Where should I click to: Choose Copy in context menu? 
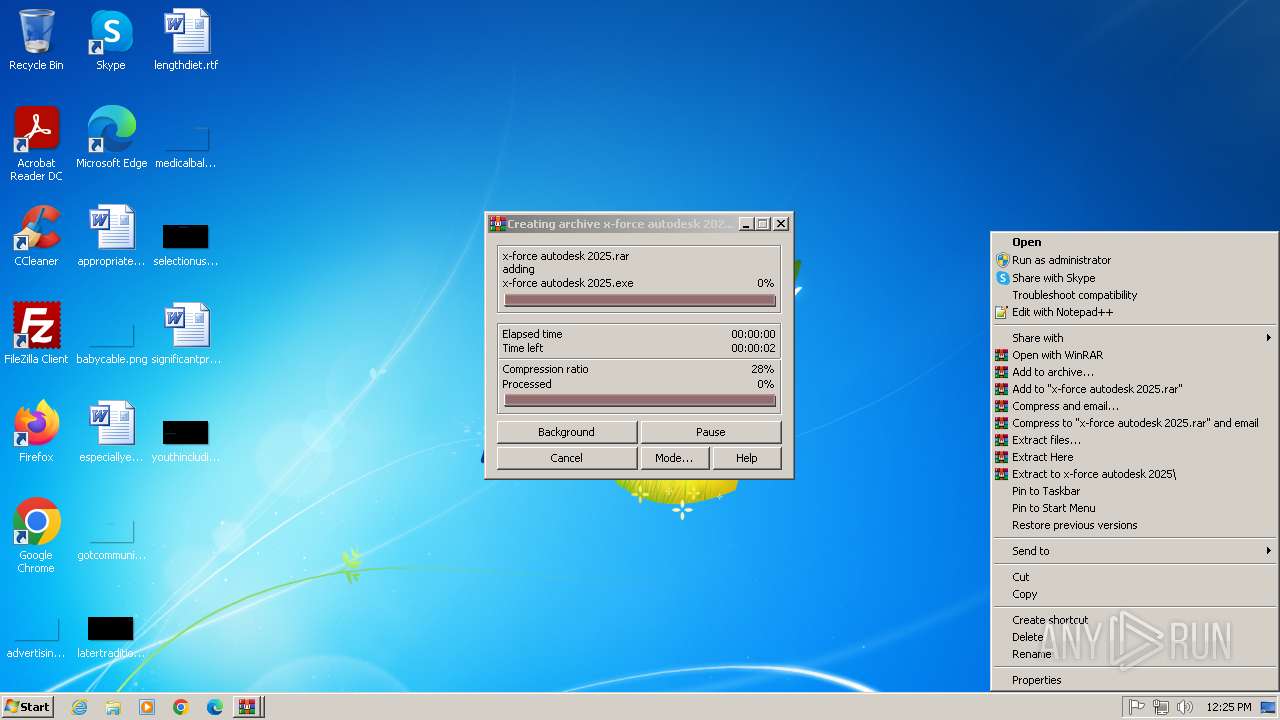coord(1134,594)
